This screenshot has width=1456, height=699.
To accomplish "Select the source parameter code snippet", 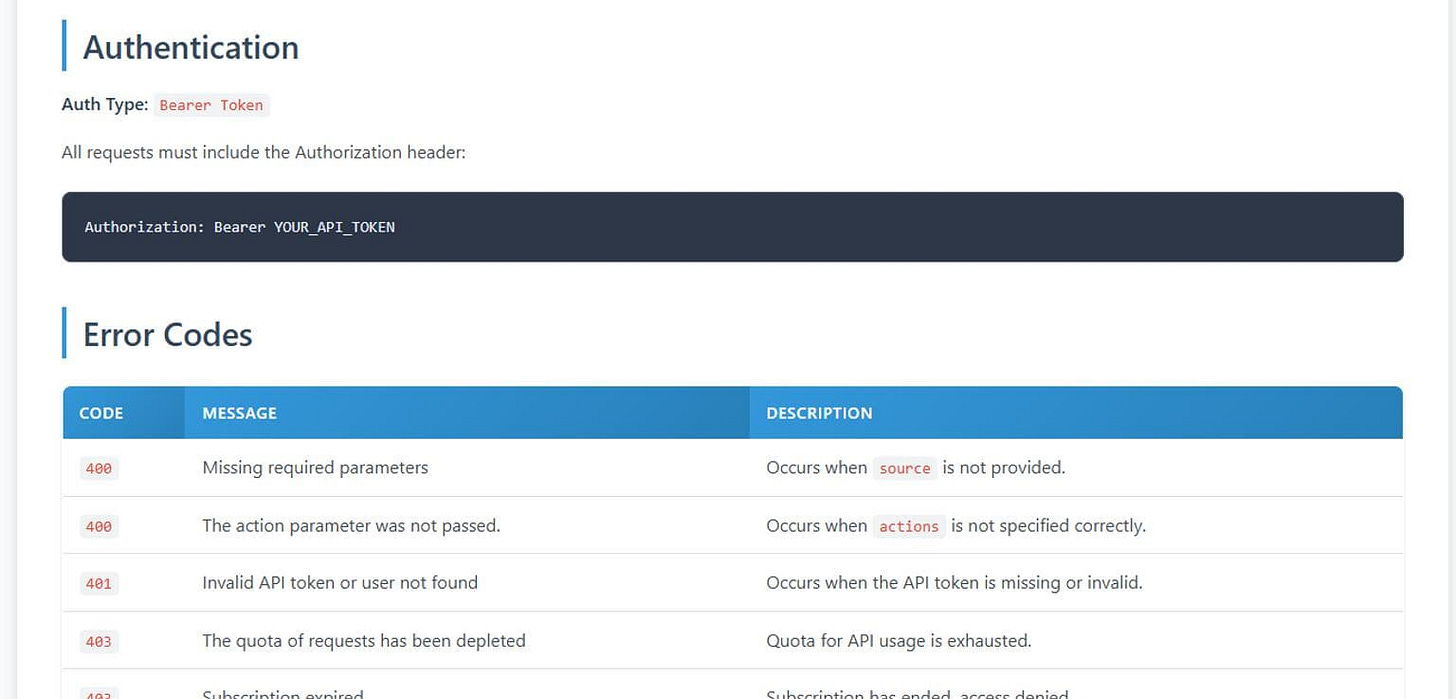I will click(x=904, y=468).
